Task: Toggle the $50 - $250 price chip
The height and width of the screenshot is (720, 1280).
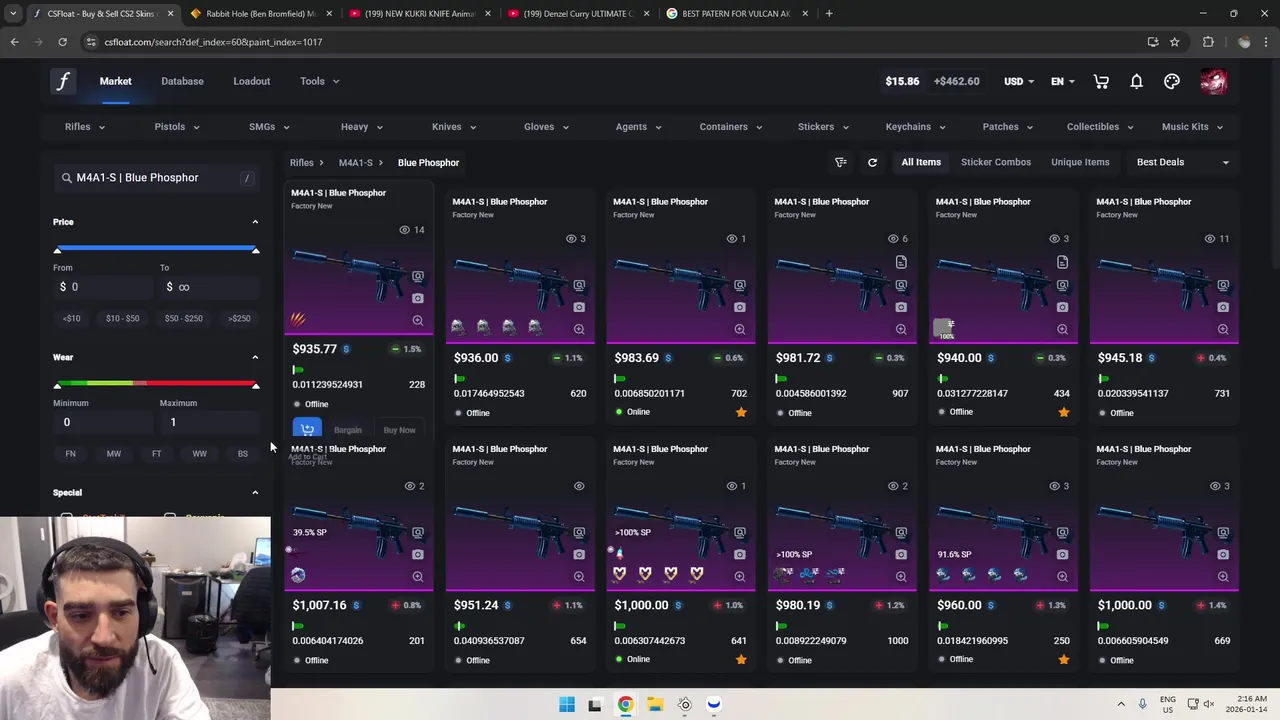Action: pyautogui.click(x=184, y=318)
